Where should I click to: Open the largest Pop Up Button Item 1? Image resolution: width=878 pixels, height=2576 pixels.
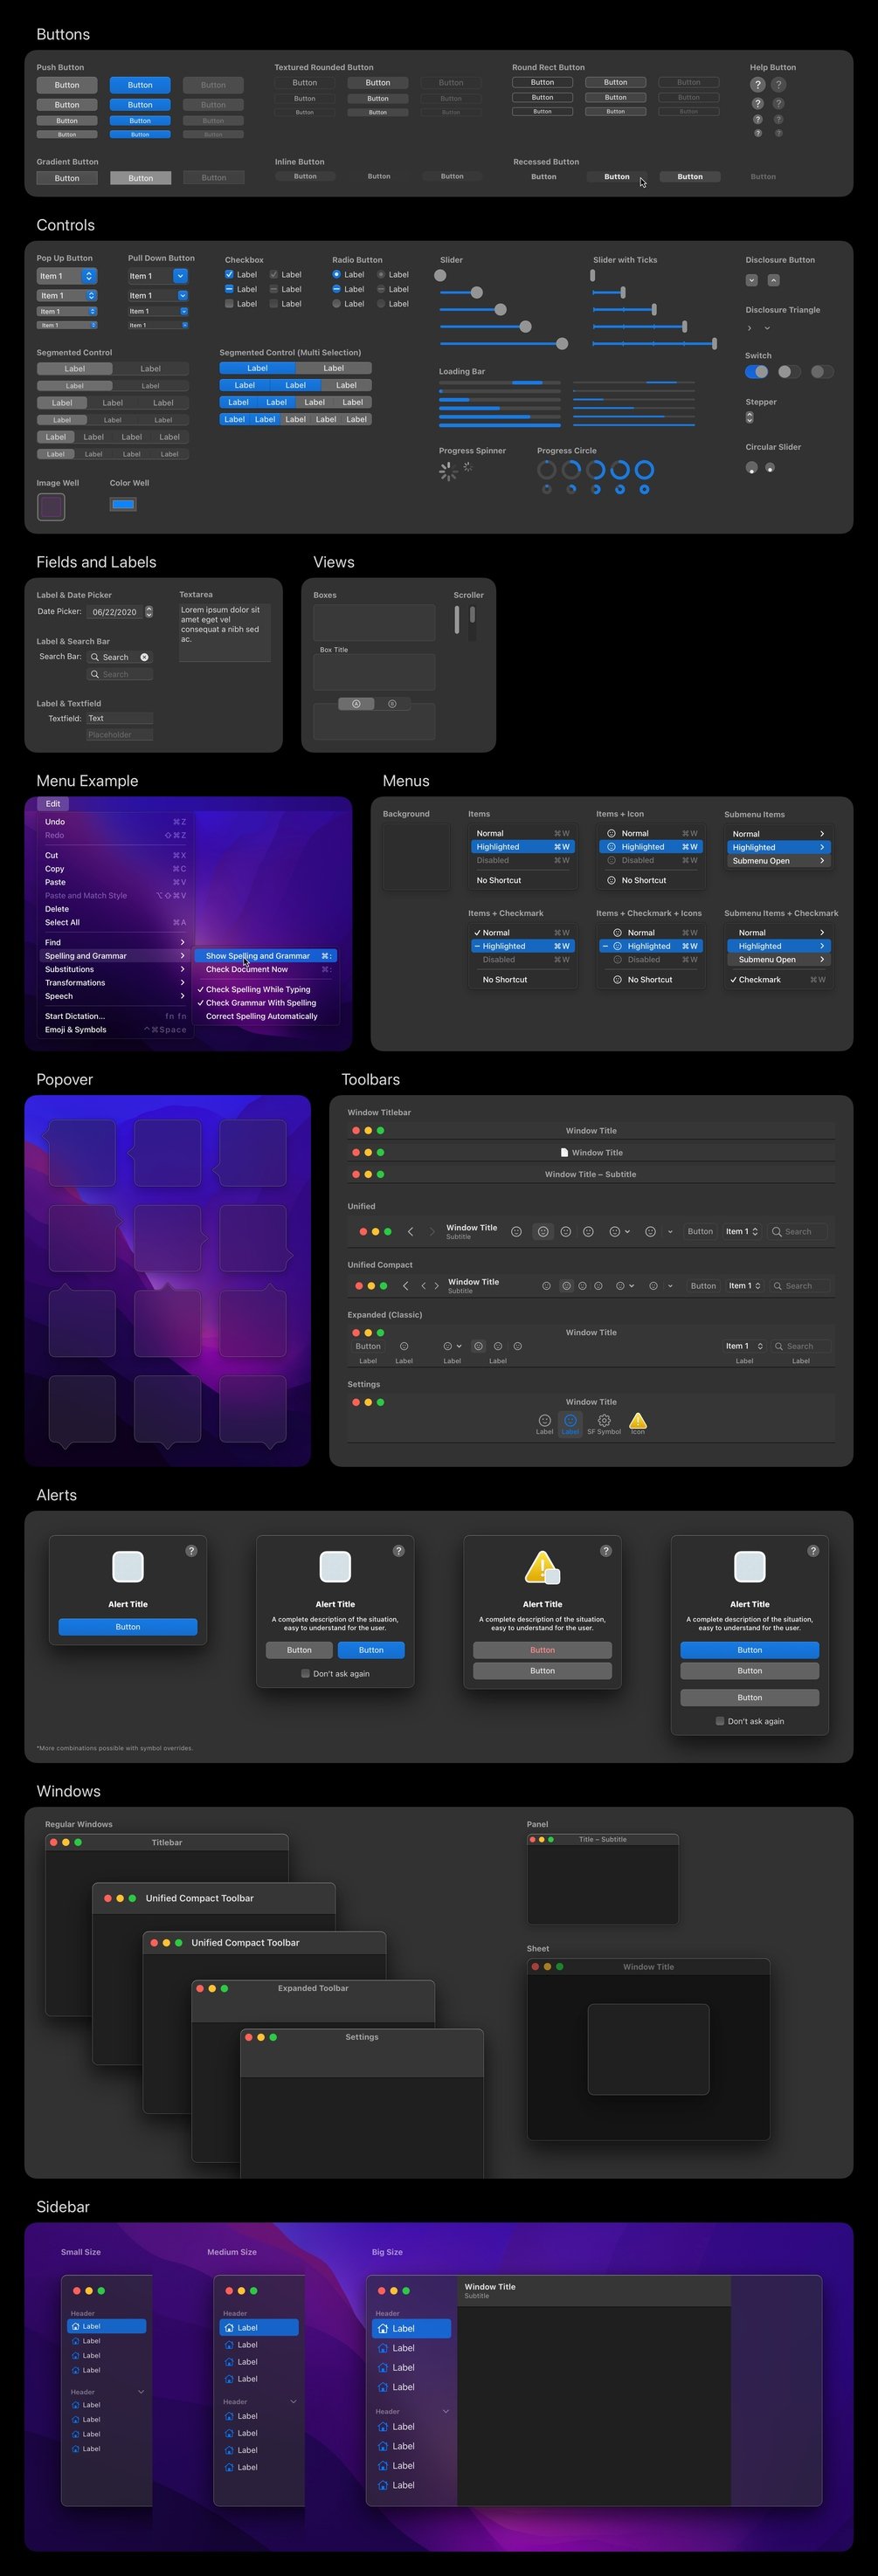(66, 276)
